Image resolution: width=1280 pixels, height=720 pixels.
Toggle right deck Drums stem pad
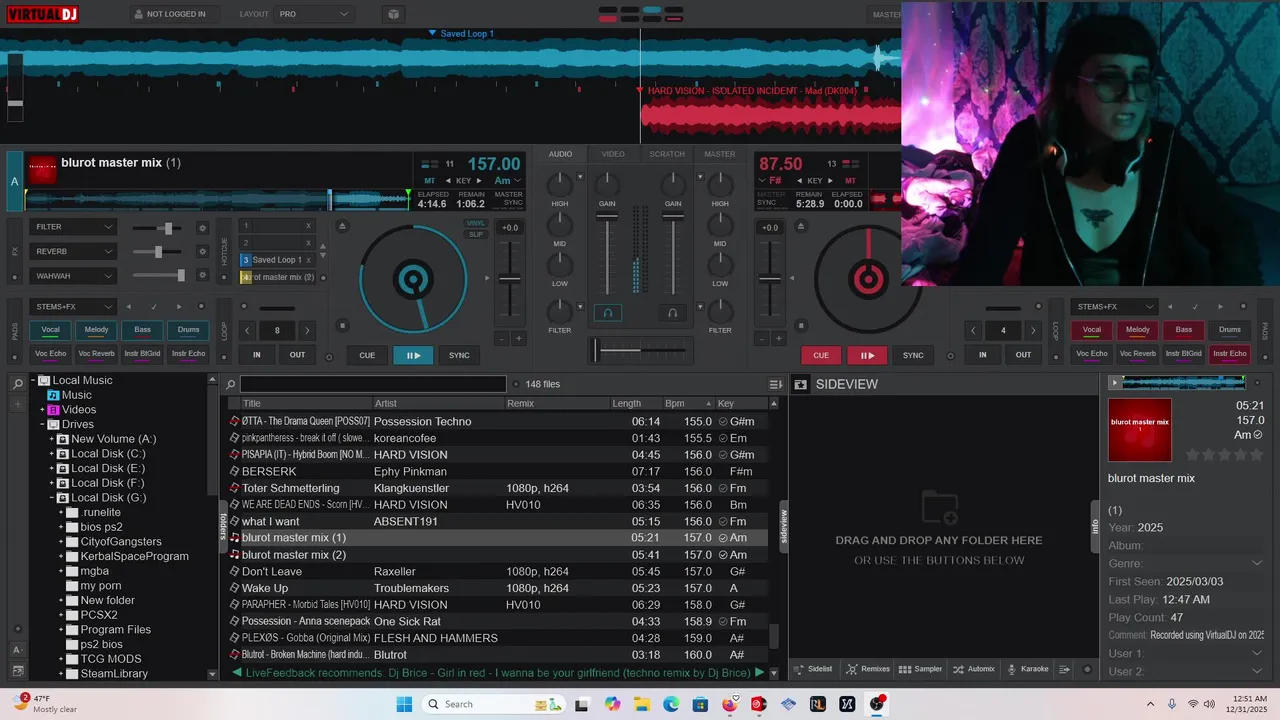[1230, 330]
